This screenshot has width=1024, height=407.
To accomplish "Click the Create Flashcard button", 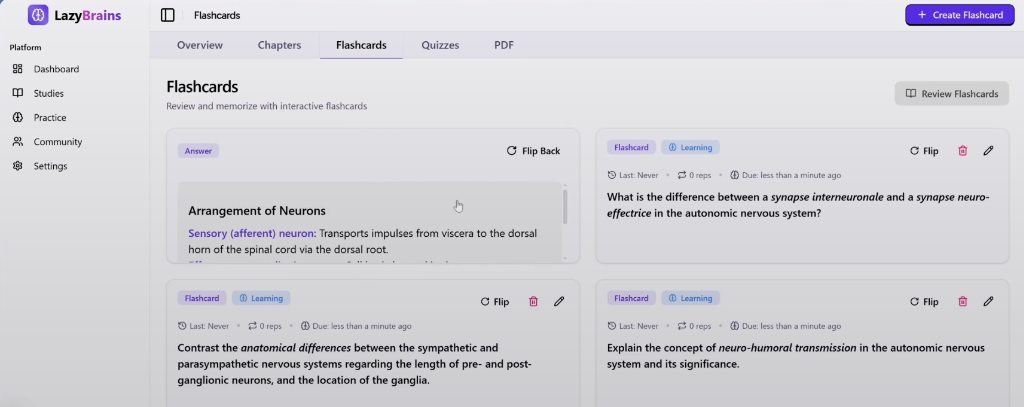I will [959, 15].
